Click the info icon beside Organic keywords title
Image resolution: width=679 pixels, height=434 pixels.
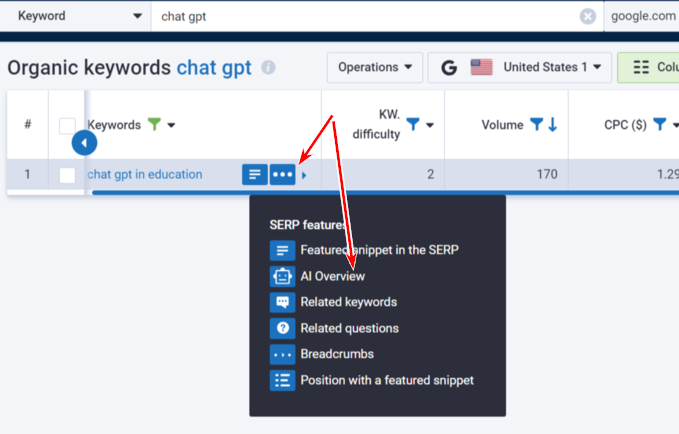[x=268, y=68]
